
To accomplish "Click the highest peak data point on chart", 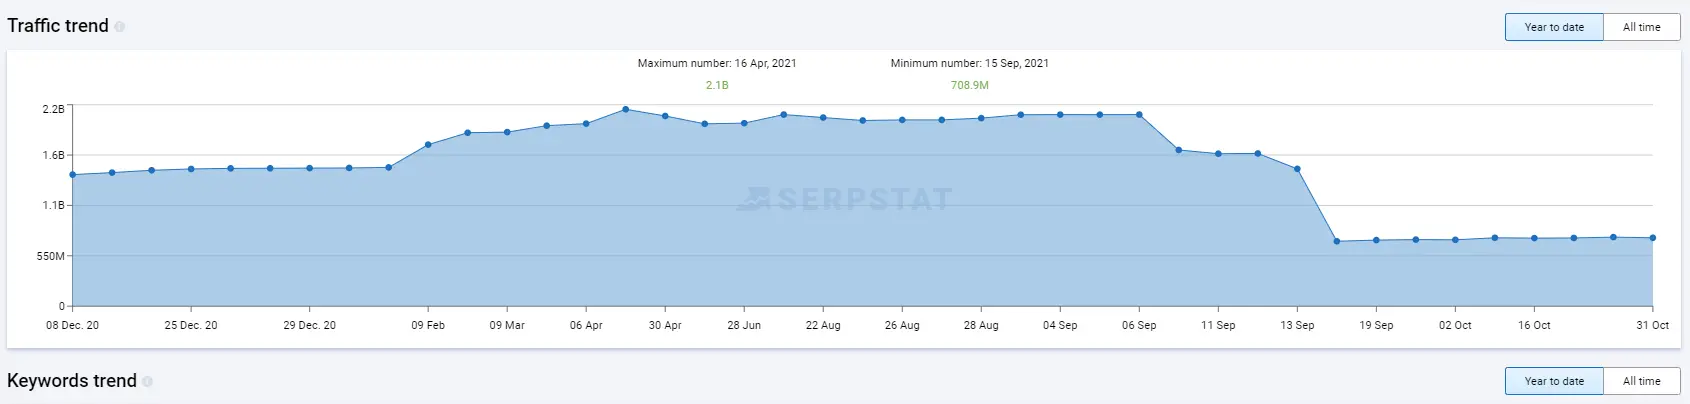I will pos(626,109).
